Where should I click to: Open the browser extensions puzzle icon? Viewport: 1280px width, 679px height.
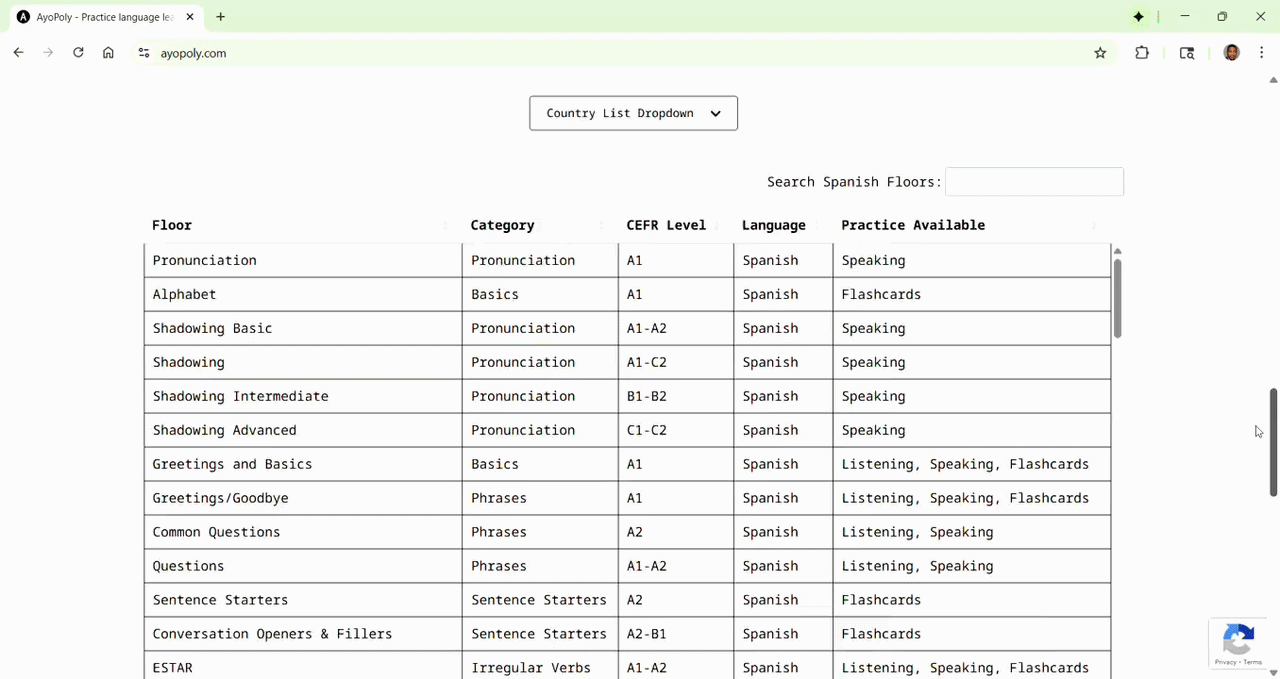1142,53
